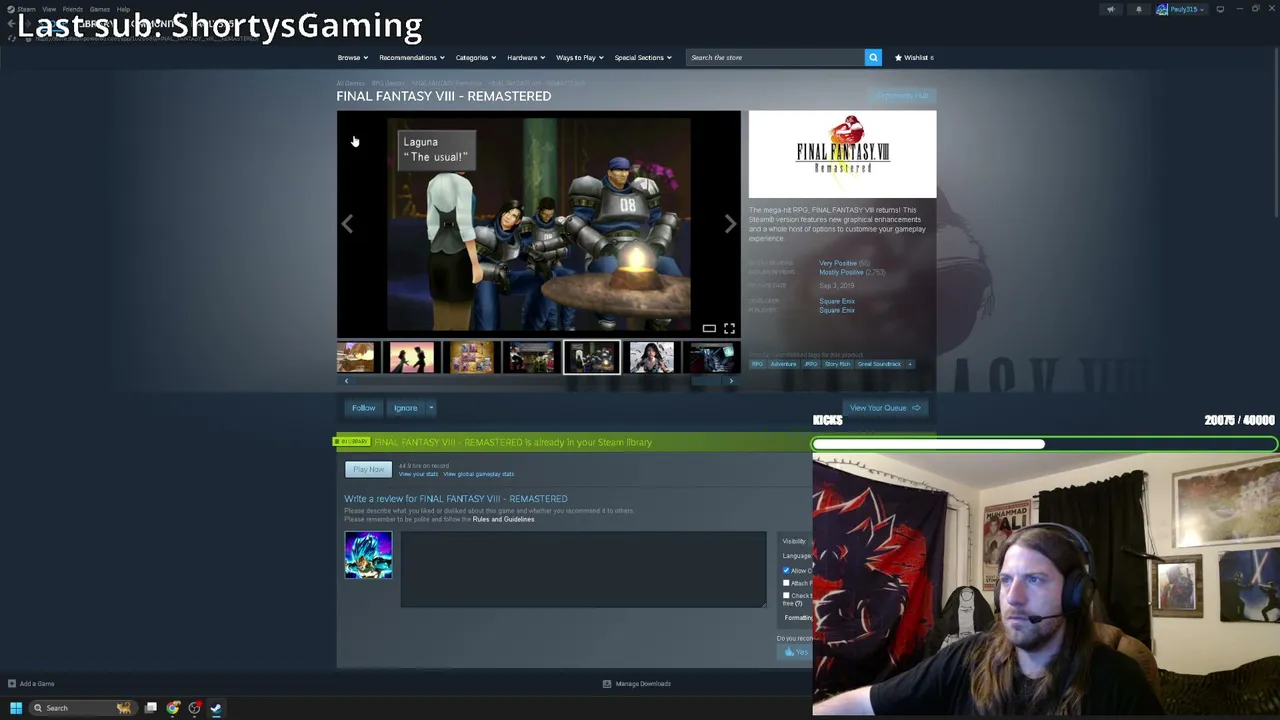The image size is (1280, 720).
Task: Open the Steam announcements megaphone icon
Action: pyautogui.click(x=1110, y=10)
